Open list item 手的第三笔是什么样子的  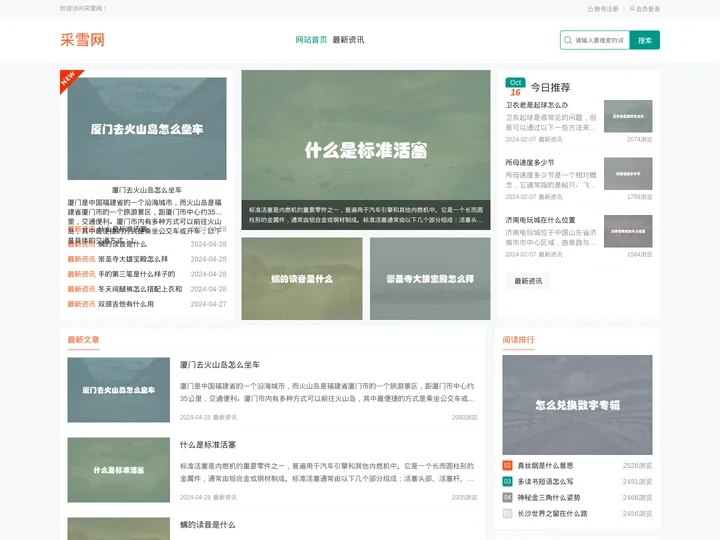tap(136, 274)
